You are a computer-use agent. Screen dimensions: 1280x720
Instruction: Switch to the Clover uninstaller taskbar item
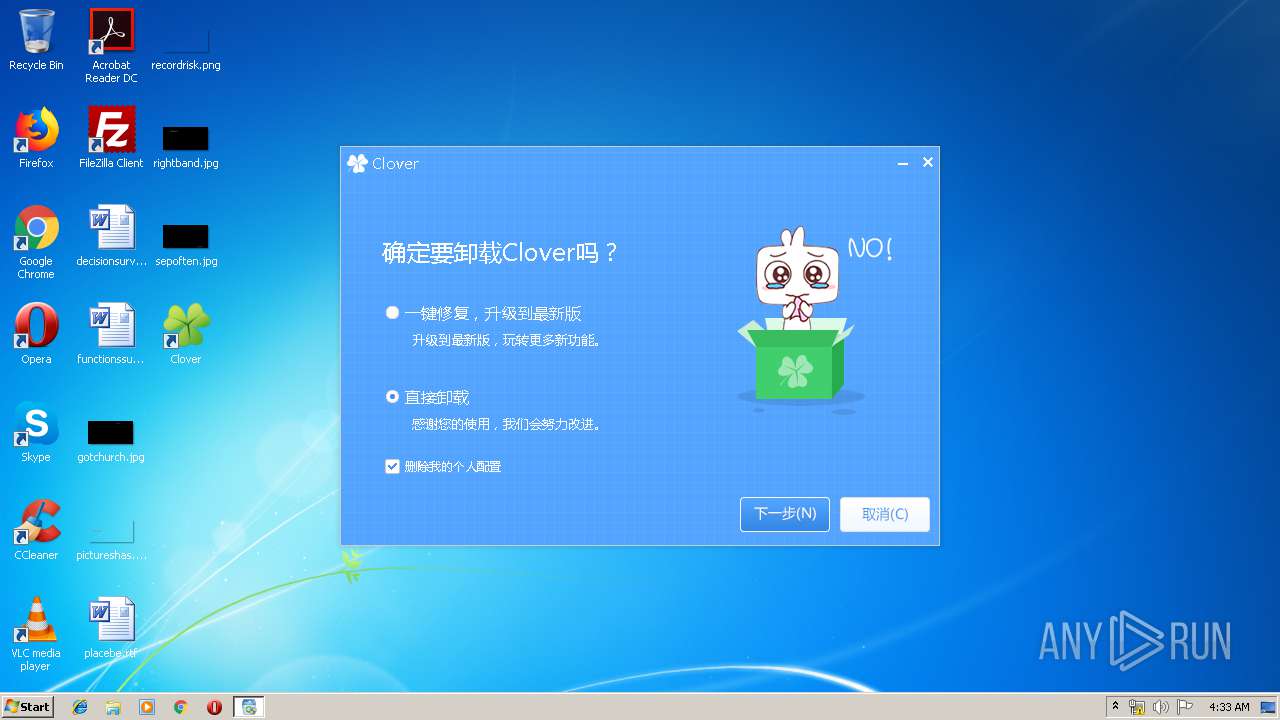point(249,707)
